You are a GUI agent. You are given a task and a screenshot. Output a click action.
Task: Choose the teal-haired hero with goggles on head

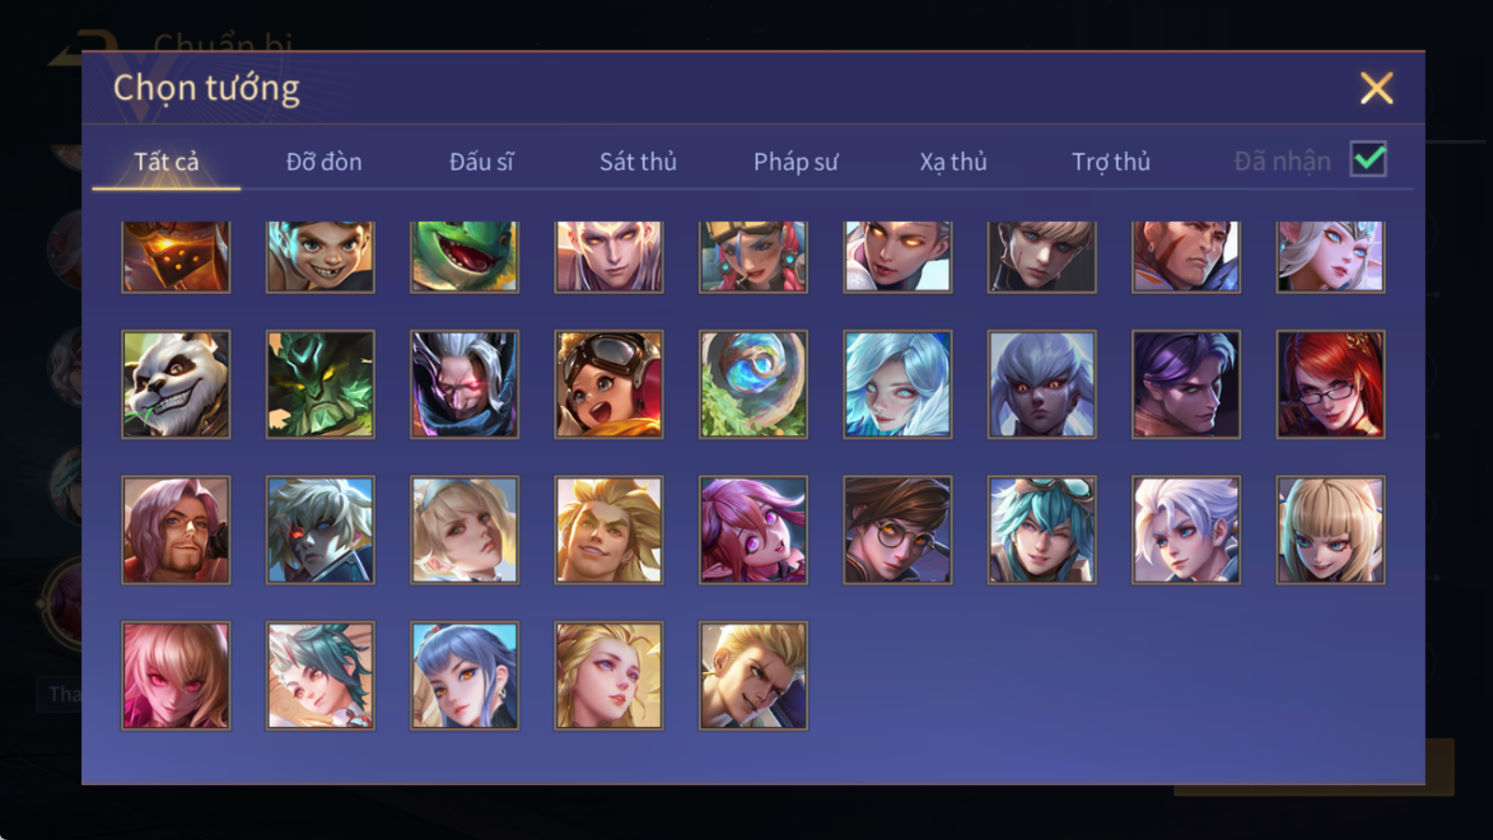[x=1042, y=530]
